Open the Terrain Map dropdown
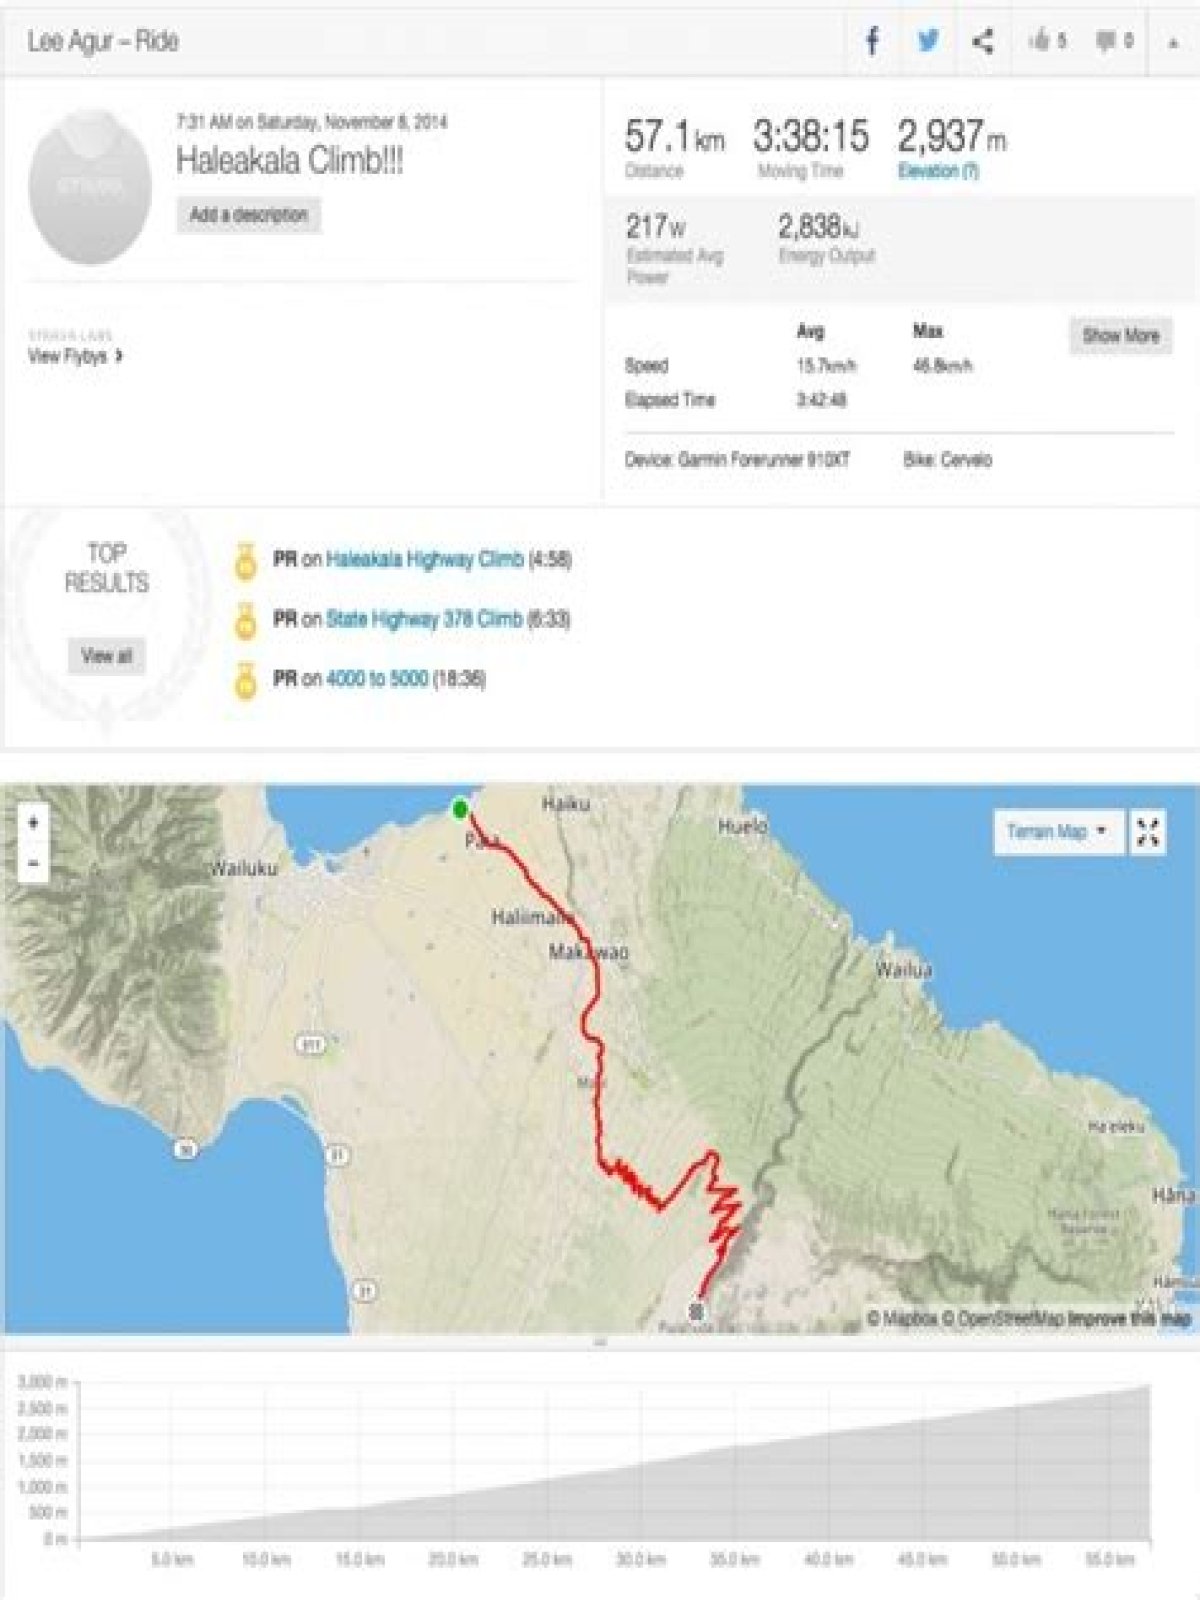 point(1057,831)
